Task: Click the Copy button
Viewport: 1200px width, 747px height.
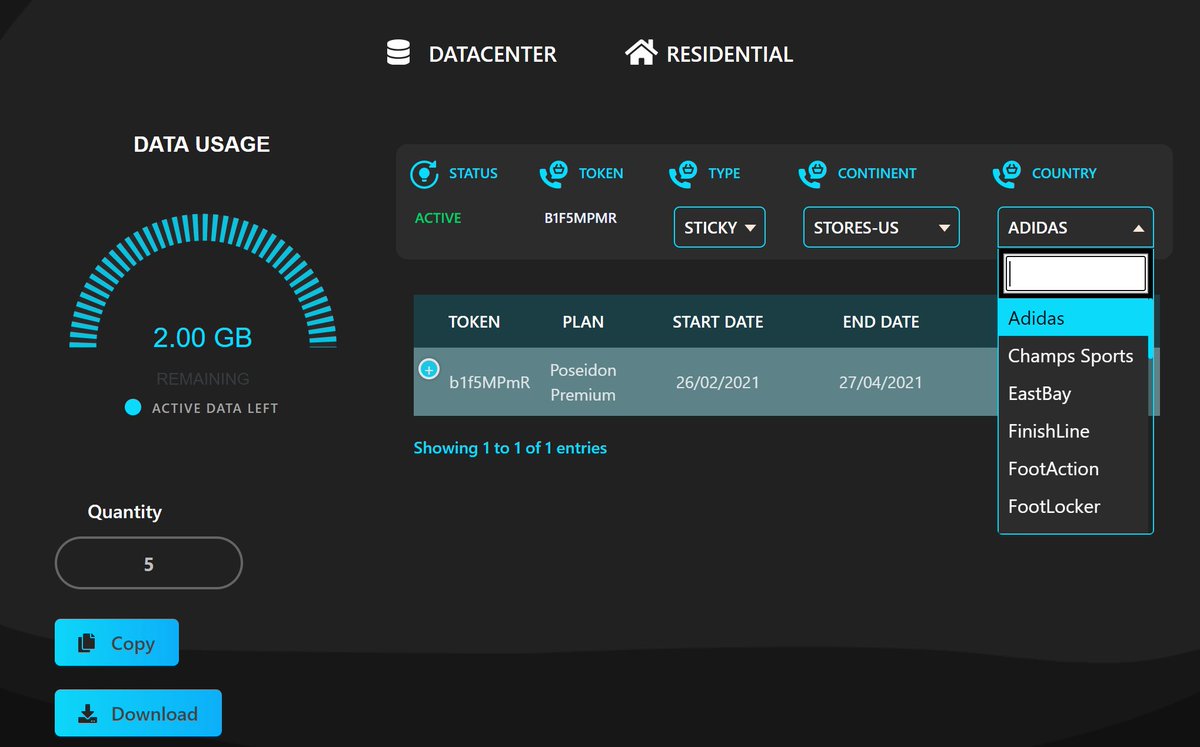Action: pyautogui.click(x=117, y=643)
